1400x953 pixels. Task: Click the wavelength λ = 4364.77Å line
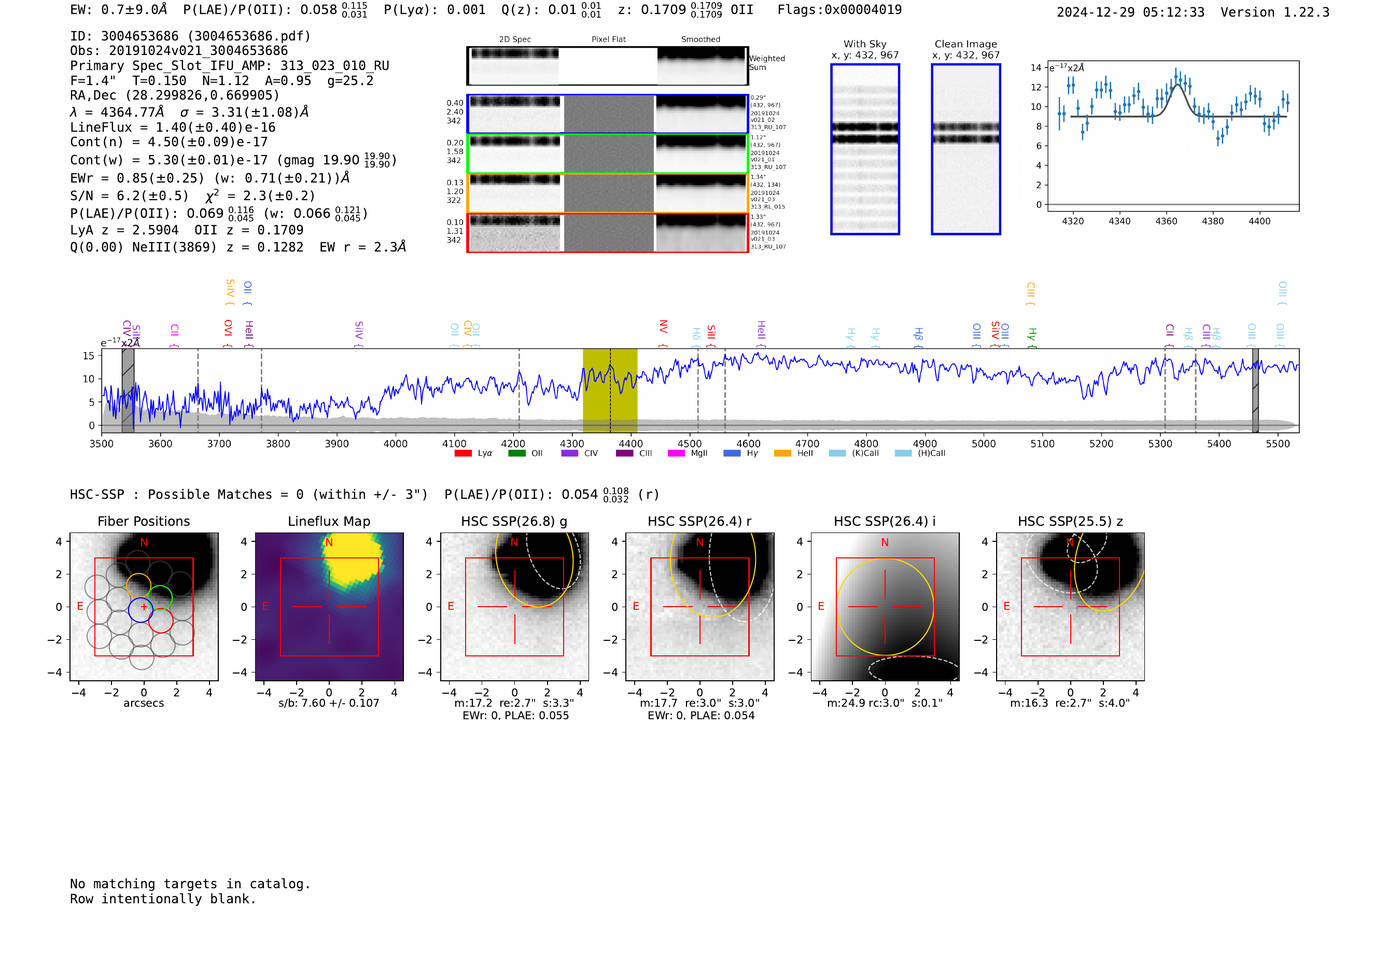point(190,112)
